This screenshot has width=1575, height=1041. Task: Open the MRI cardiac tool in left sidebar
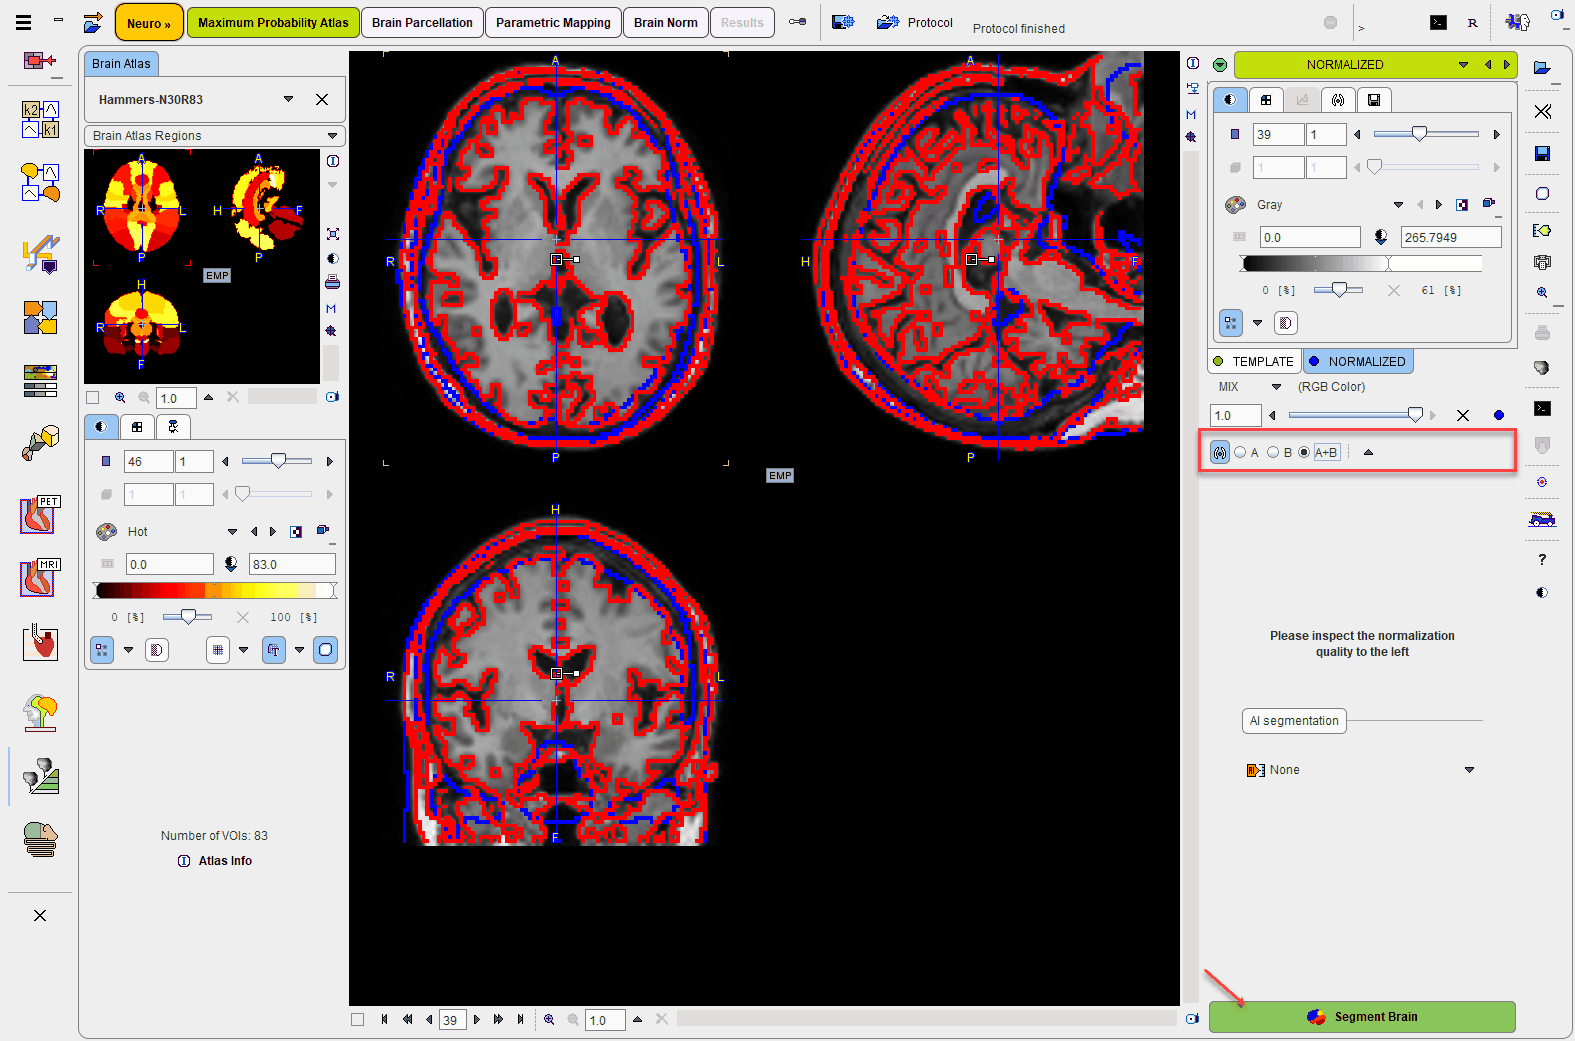(x=40, y=578)
